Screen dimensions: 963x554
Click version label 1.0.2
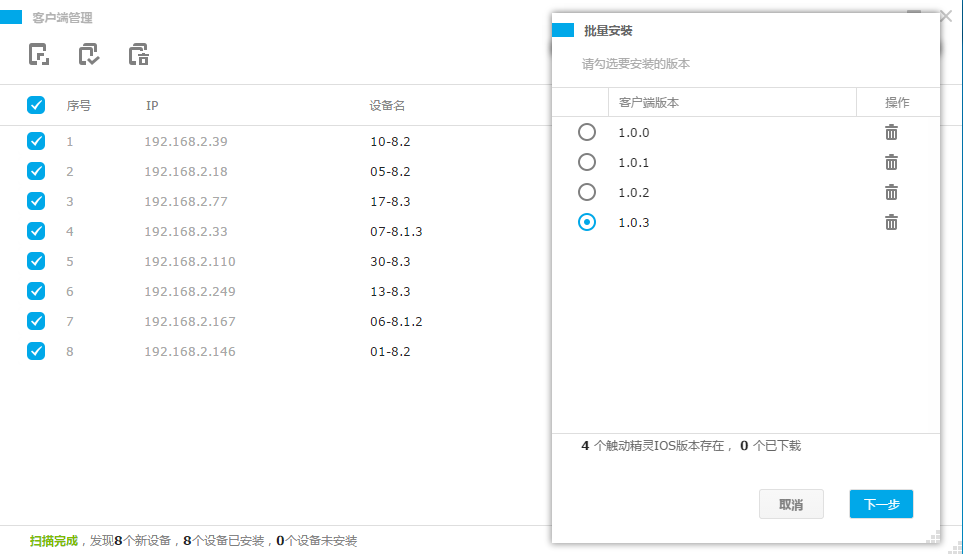634,193
